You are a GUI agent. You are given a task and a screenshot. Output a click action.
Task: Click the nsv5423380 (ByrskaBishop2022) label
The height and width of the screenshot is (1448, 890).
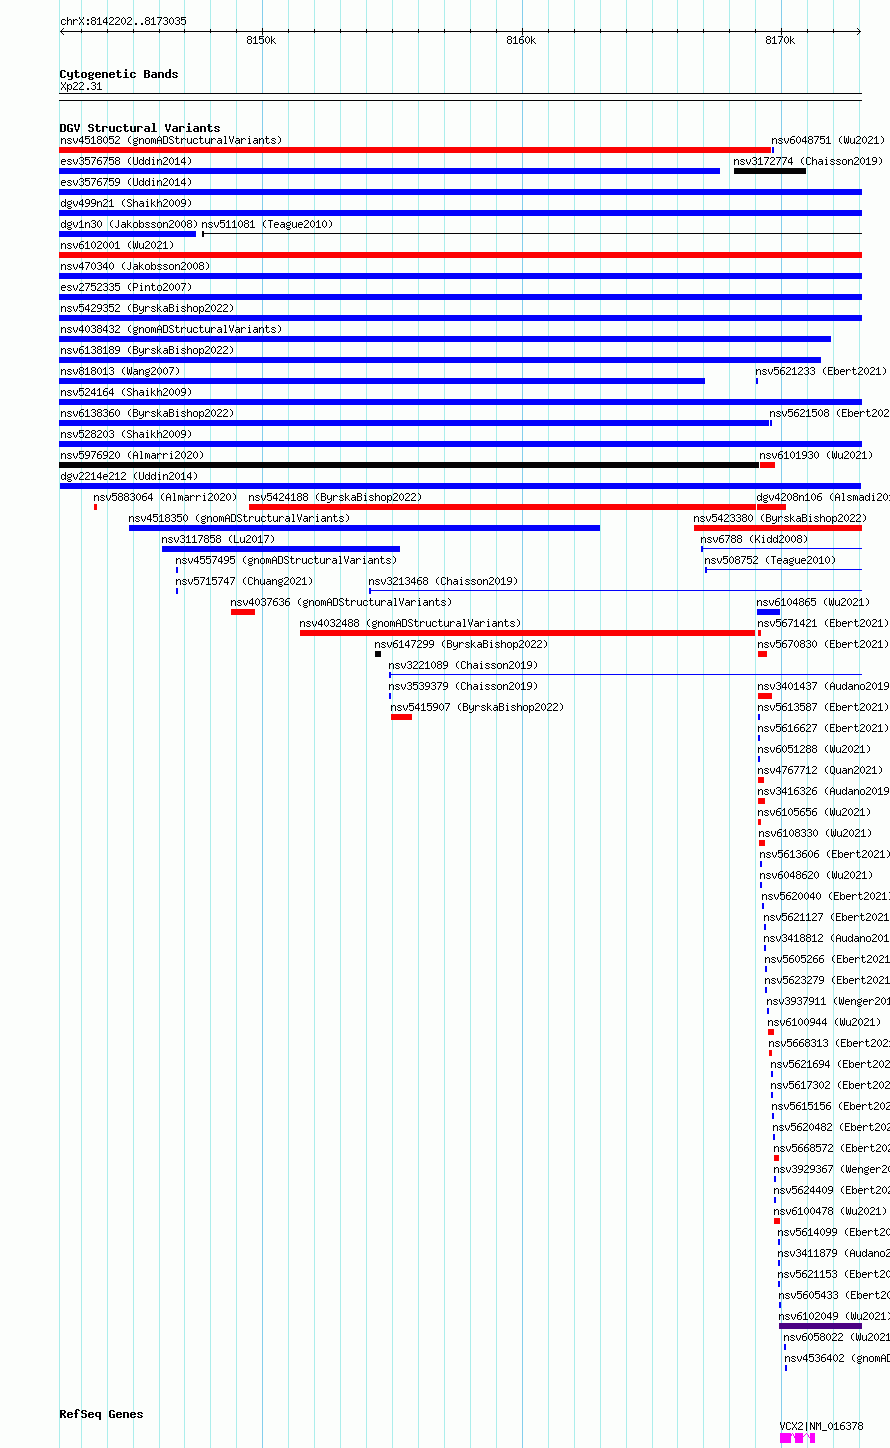tap(780, 518)
